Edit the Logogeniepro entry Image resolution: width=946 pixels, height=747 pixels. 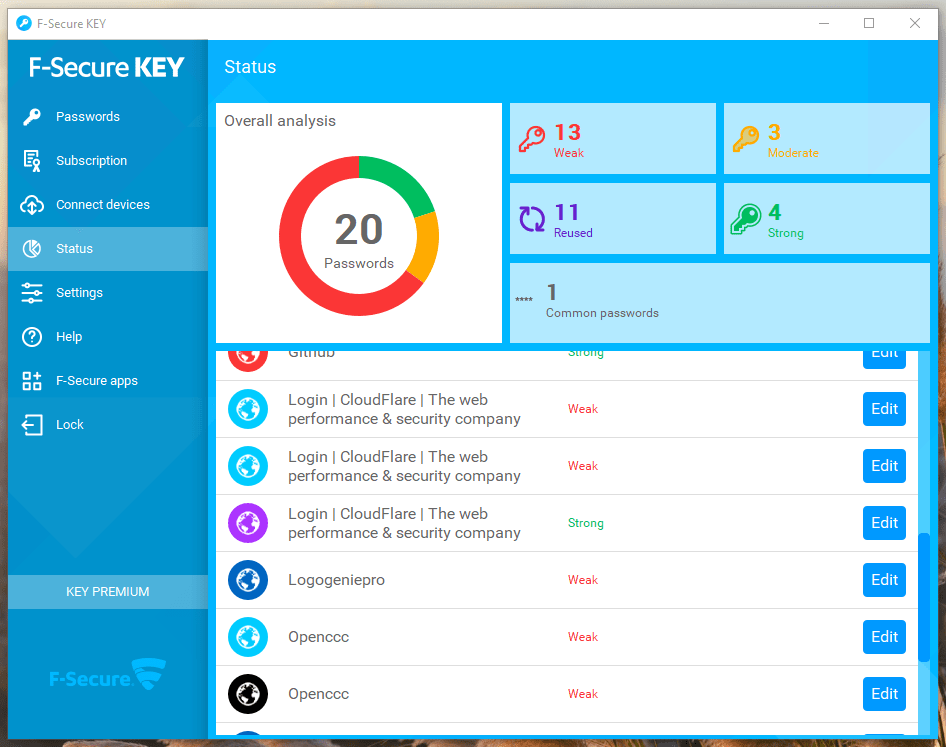click(884, 580)
